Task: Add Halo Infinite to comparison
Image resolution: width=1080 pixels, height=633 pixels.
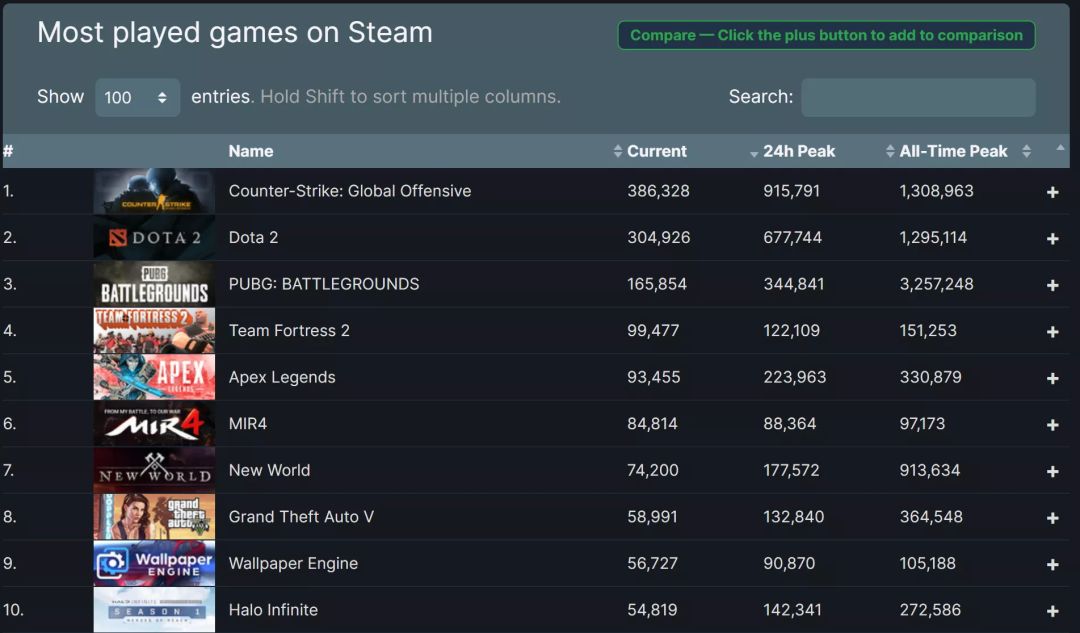Action: (1052, 611)
